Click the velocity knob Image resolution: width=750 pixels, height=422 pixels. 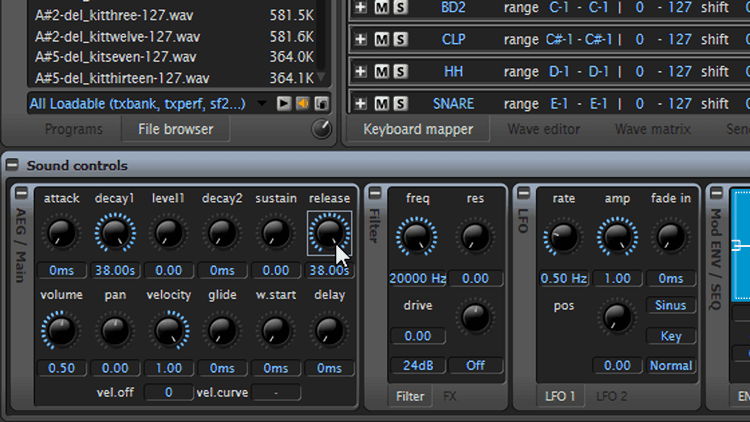169,330
